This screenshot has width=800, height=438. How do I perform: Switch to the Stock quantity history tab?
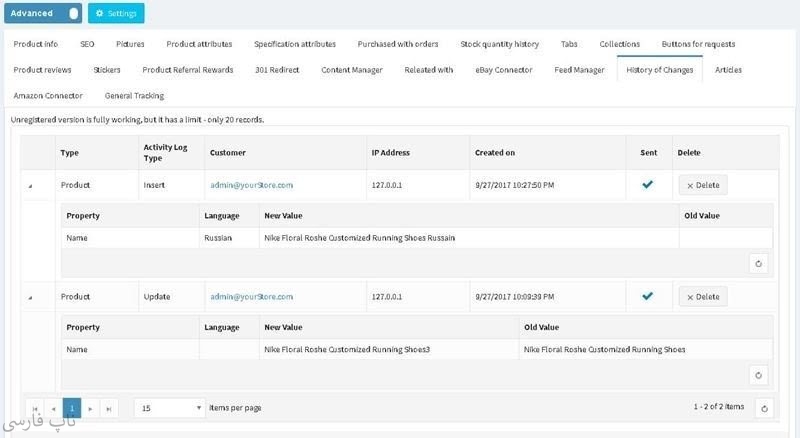pyautogui.click(x=499, y=44)
